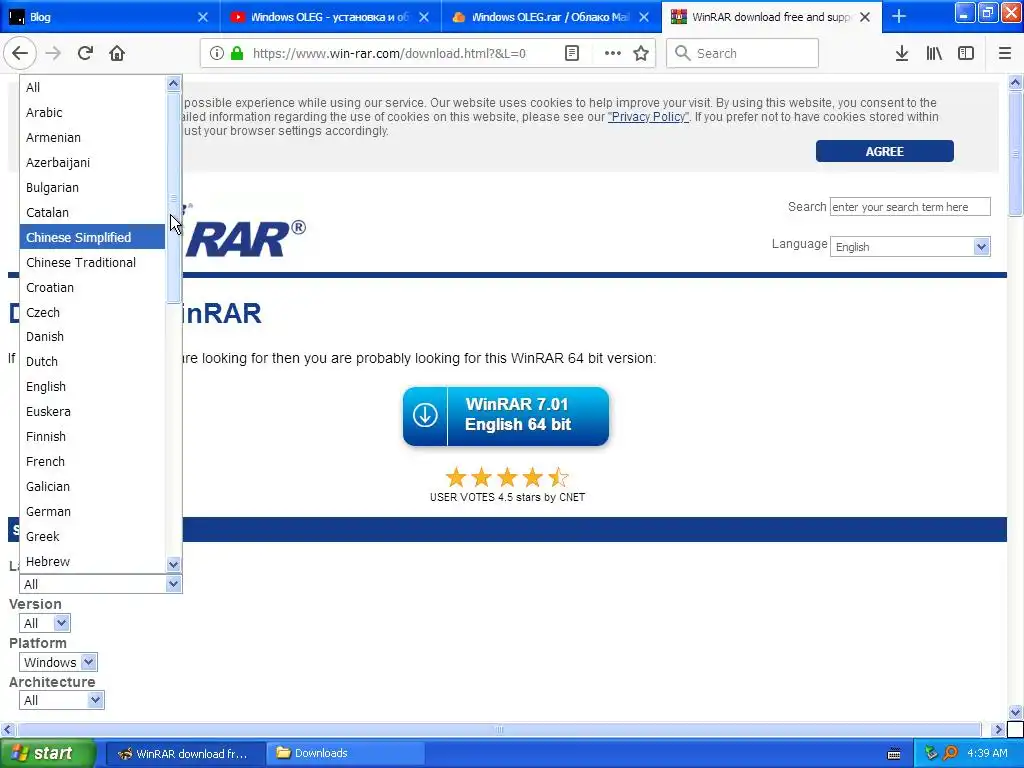Click the URL address field

(389, 54)
